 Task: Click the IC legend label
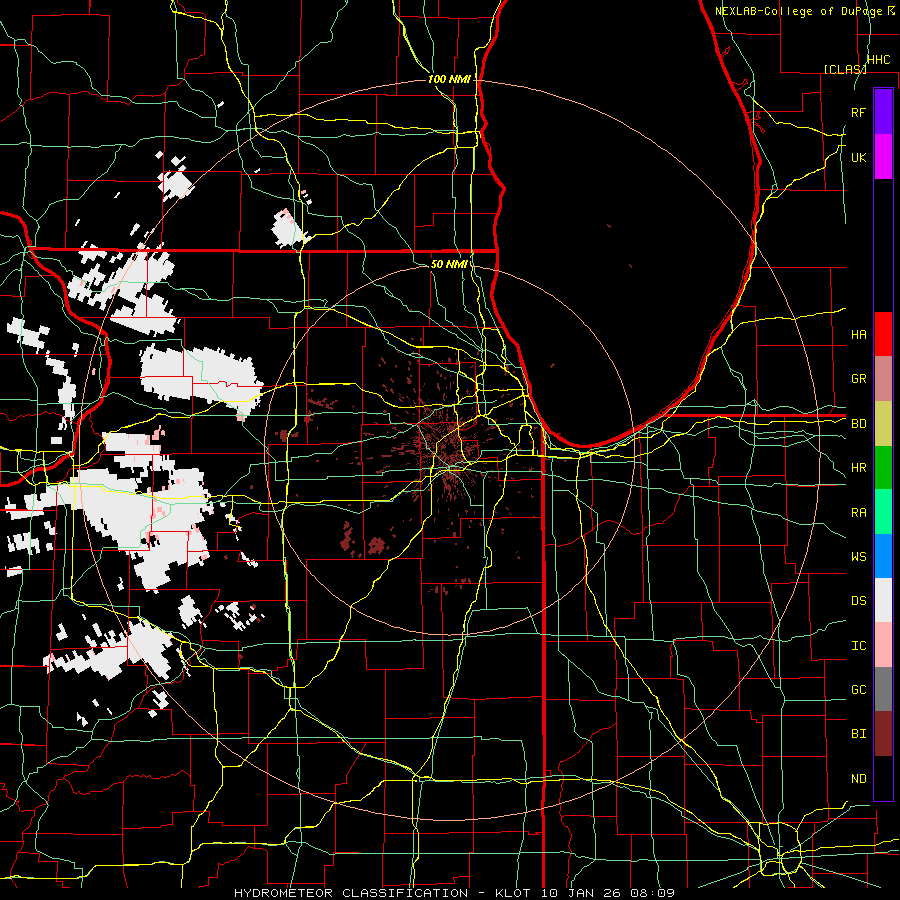point(858,645)
